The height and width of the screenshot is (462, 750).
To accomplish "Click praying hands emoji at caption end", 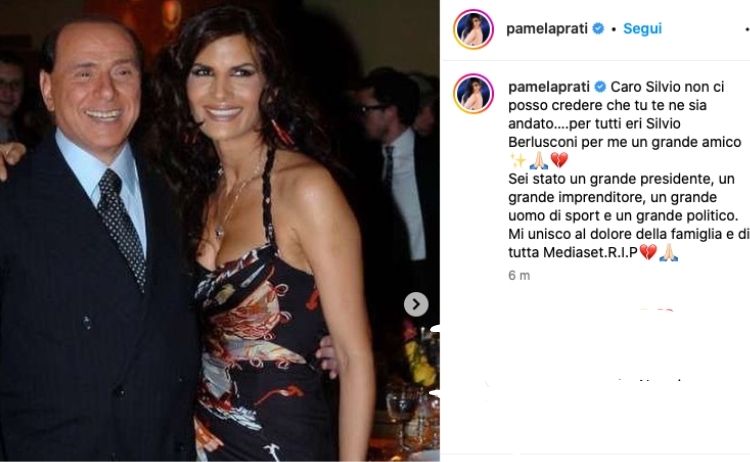I will [x=668, y=252].
